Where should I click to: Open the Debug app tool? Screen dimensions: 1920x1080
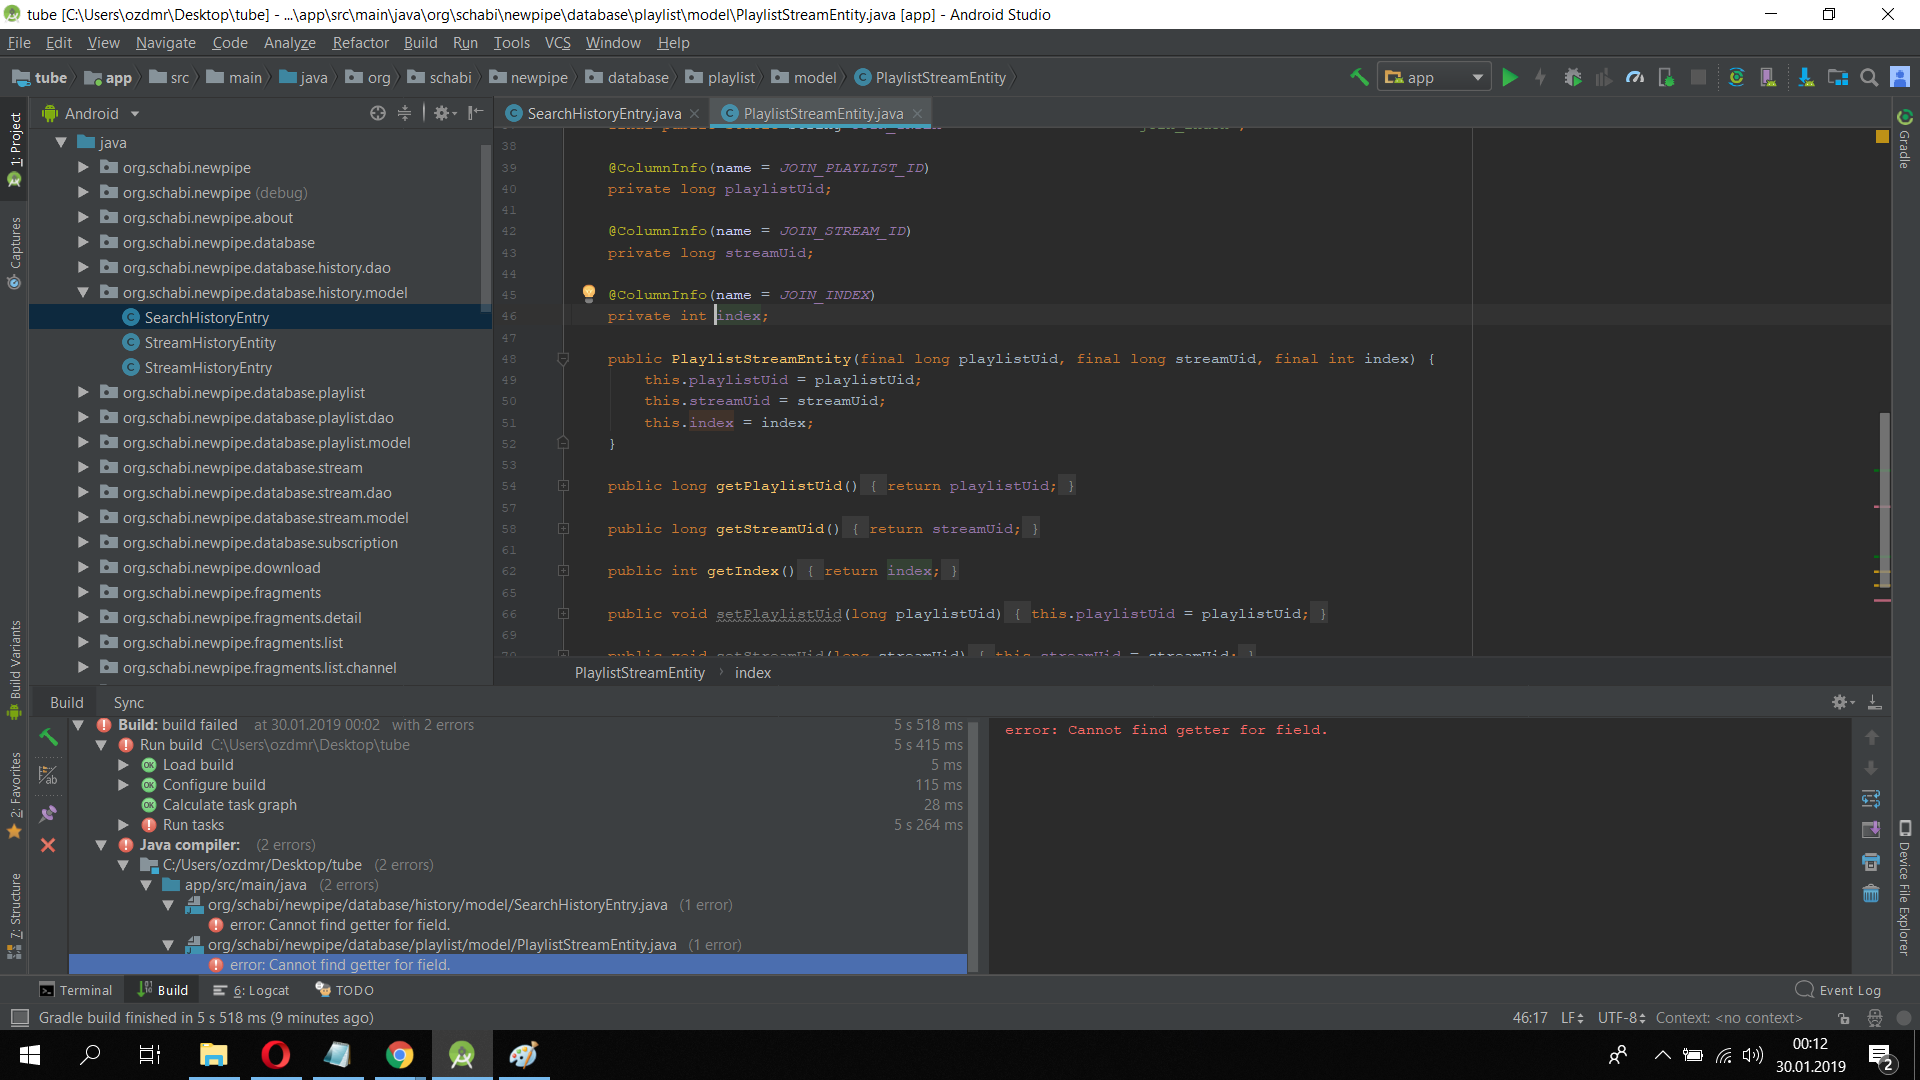[1573, 77]
